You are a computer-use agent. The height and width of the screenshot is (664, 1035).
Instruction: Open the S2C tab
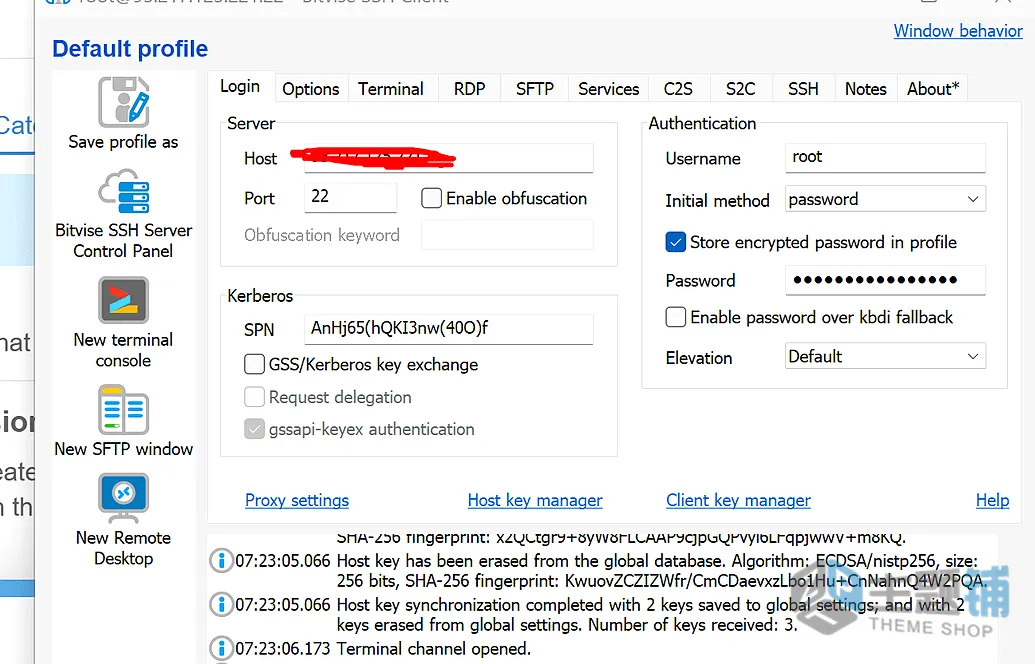pos(741,89)
